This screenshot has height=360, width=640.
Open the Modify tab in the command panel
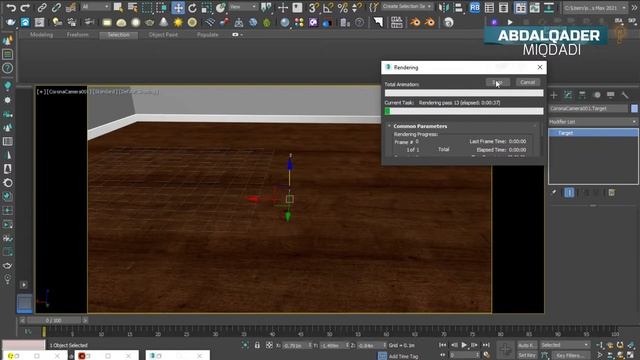[568, 95]
